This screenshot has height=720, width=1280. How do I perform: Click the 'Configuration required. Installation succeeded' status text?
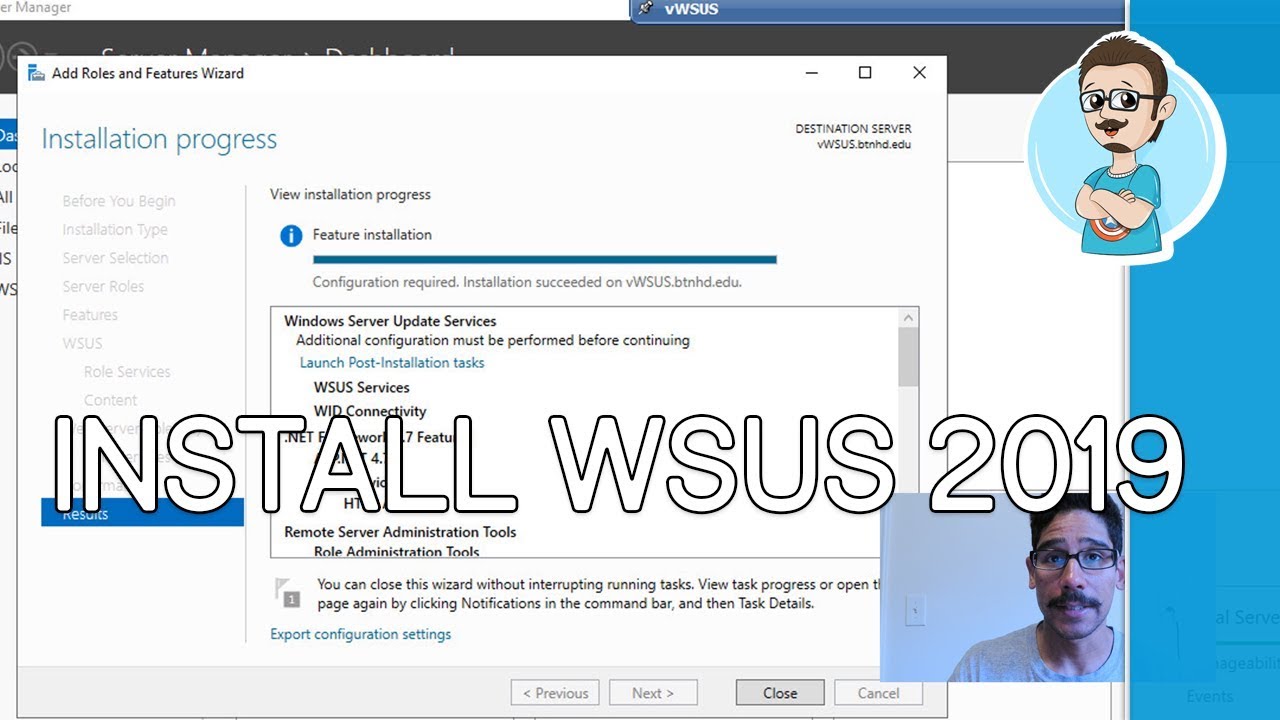pyautogui.click(x=527, y=282)
